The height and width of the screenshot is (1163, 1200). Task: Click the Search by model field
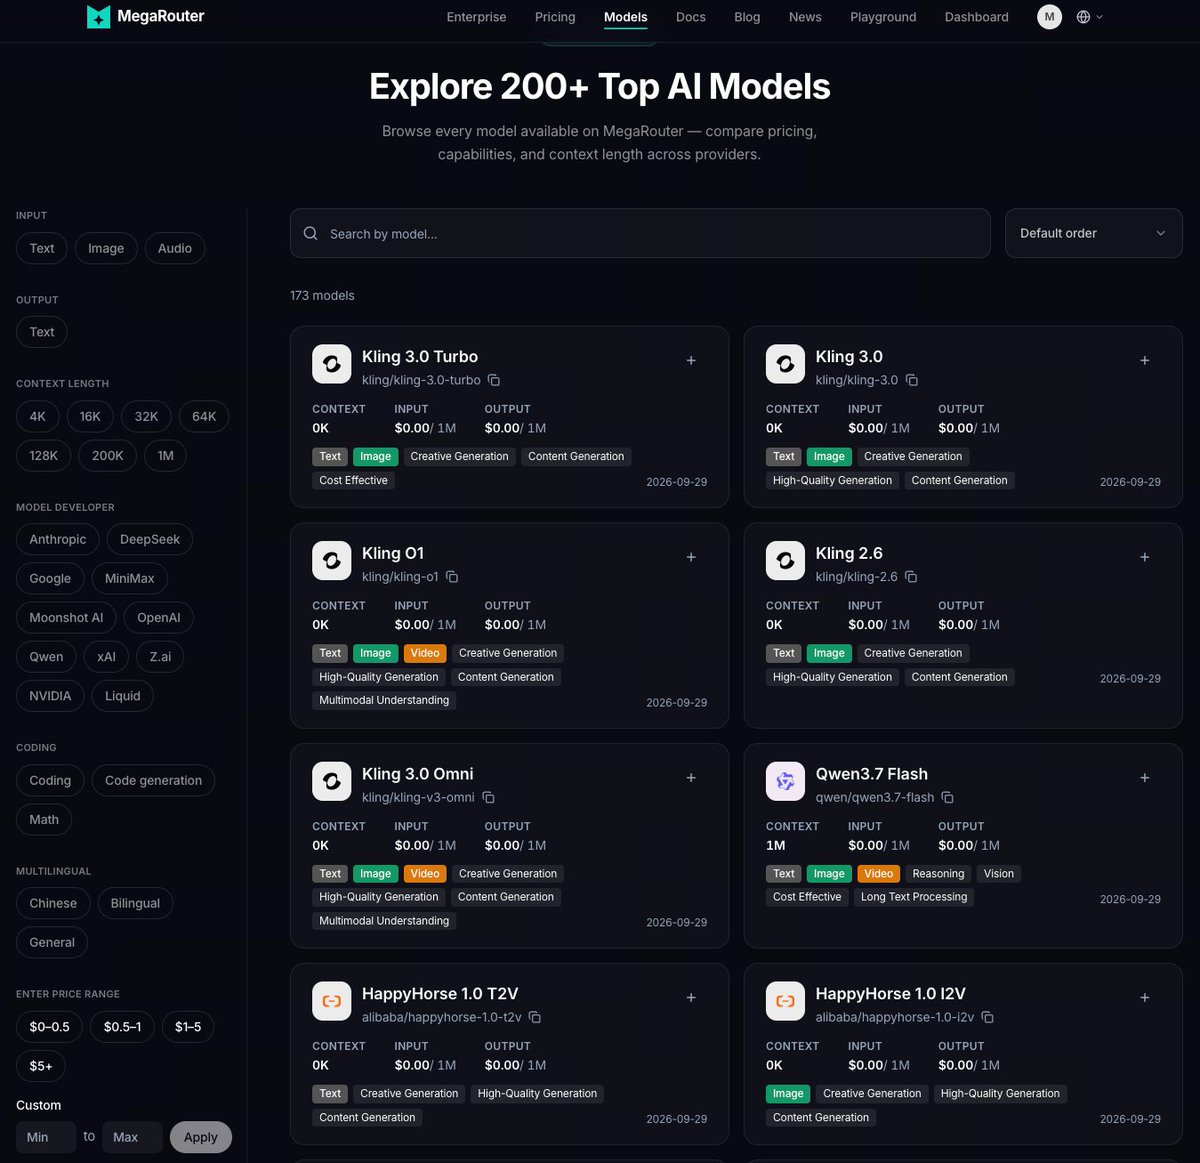[640, 233]
